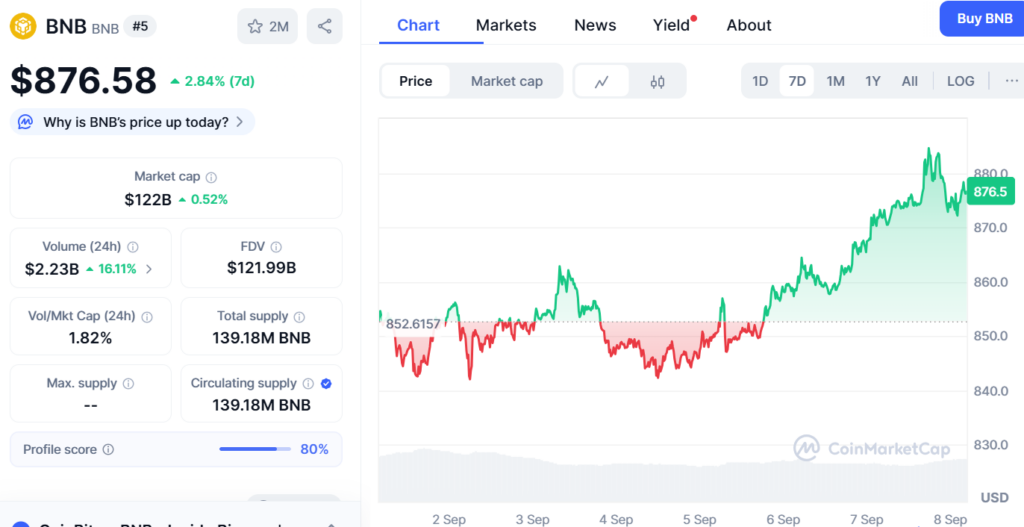
Task: Switch to candlestick chart icon
Action: (657, 81)
